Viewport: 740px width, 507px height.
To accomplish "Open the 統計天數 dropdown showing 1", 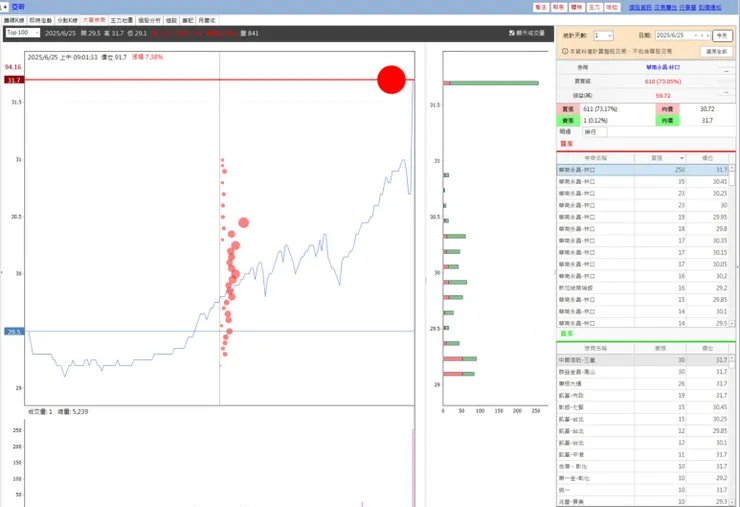I will click(603, 35).
